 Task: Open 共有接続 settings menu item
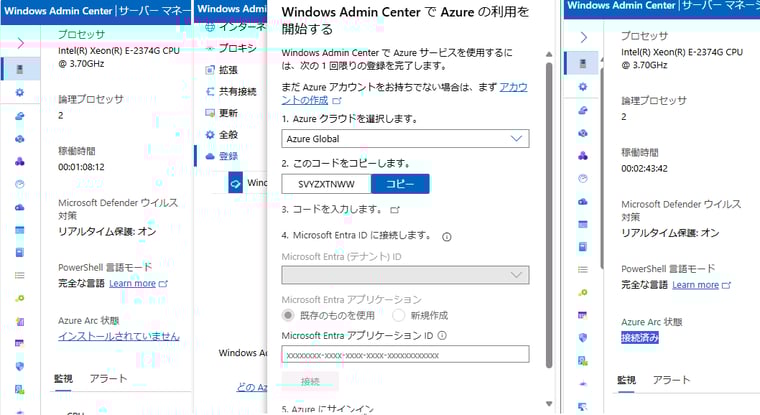pos(231,92)
